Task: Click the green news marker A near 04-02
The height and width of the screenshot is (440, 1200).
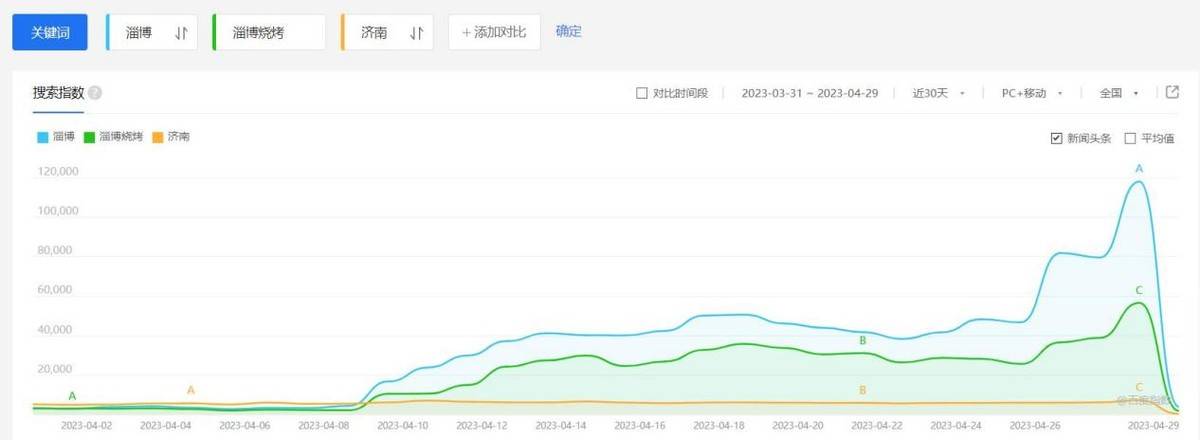Action: point(72,396)
